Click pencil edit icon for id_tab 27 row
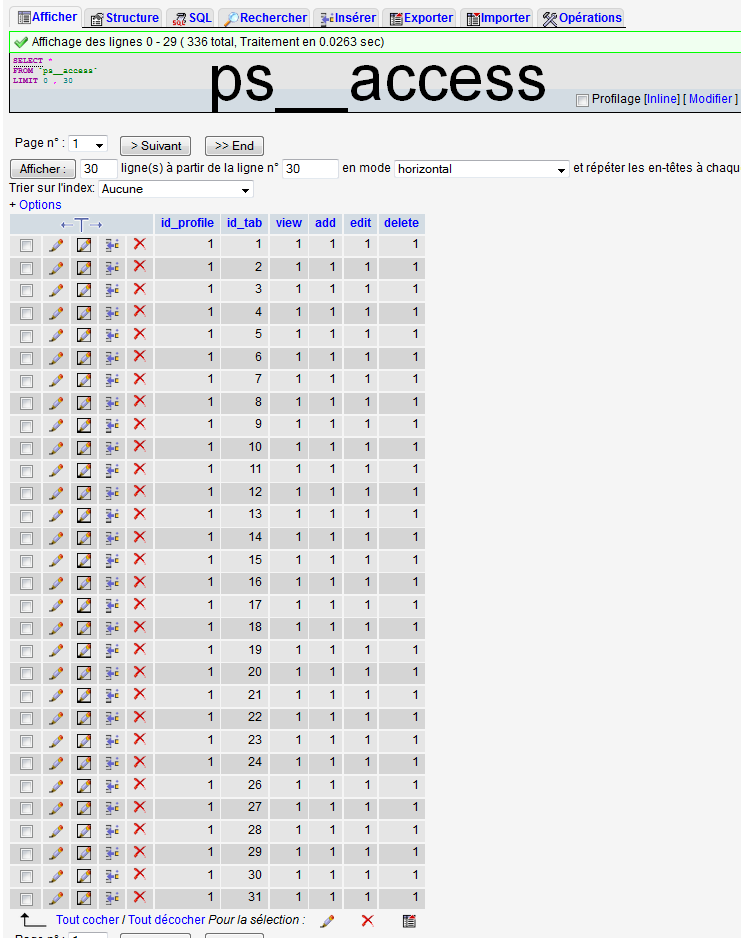Viewport: 741px width, 938px height. point(56,808)
